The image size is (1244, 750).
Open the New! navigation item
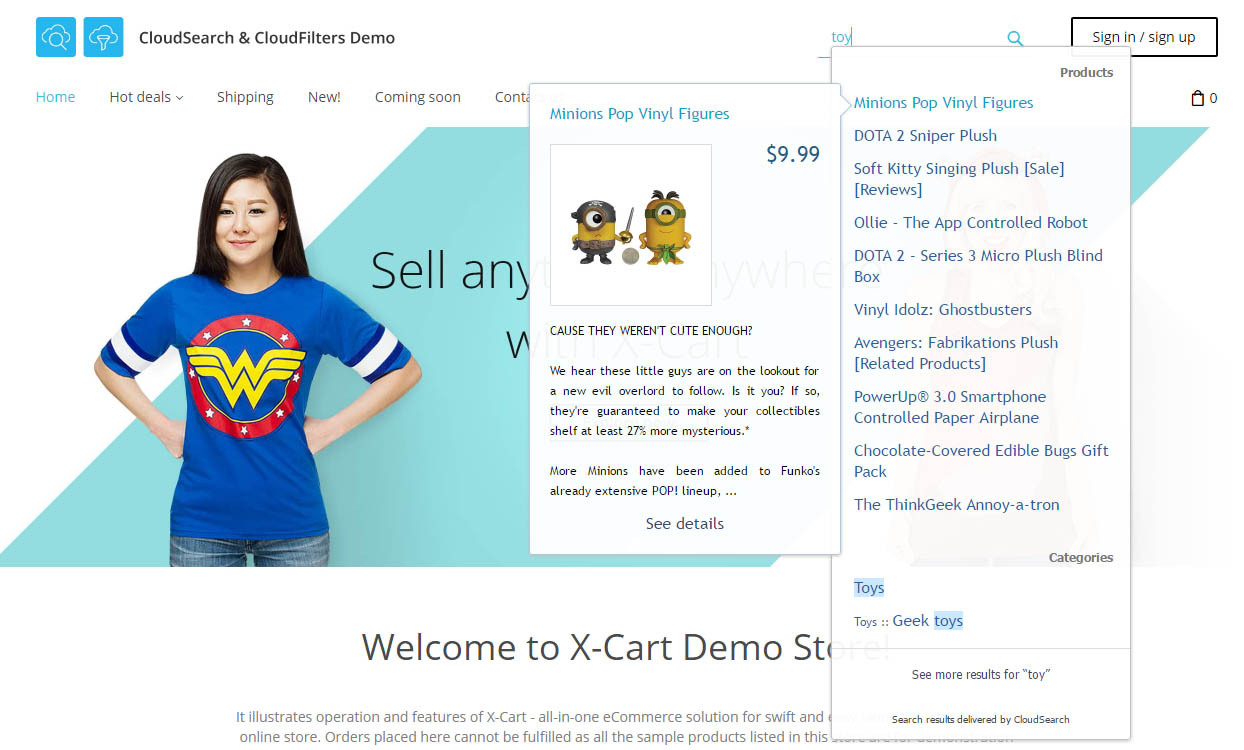click(323, 97)
